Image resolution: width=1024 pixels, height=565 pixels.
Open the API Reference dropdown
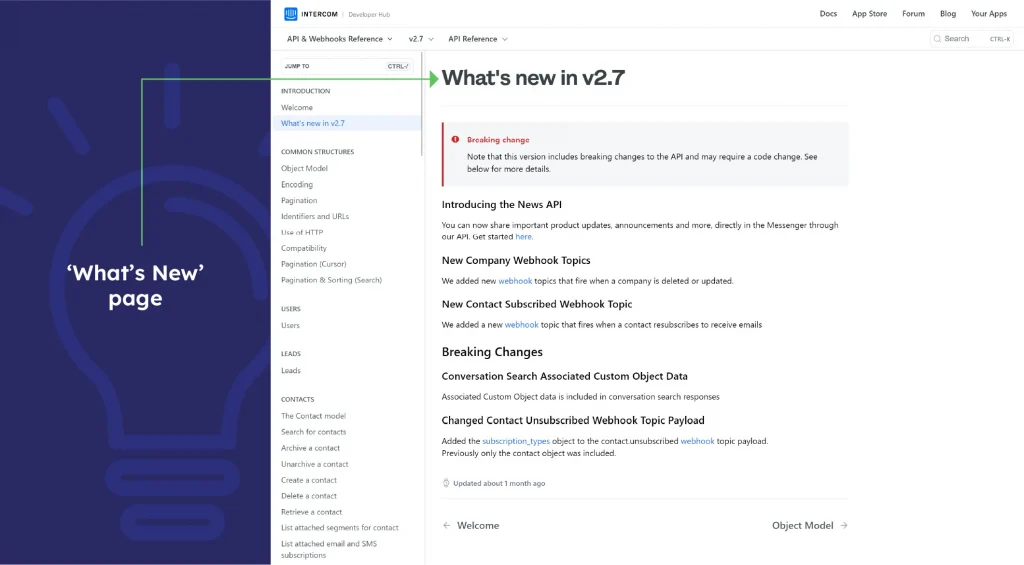pyautogui.click(x=477, y=39)
